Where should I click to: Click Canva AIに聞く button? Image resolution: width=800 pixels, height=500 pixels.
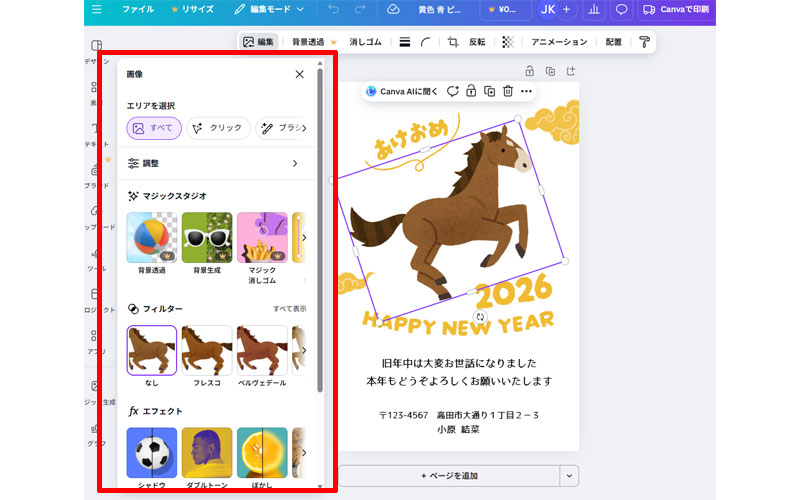[402, 91]
